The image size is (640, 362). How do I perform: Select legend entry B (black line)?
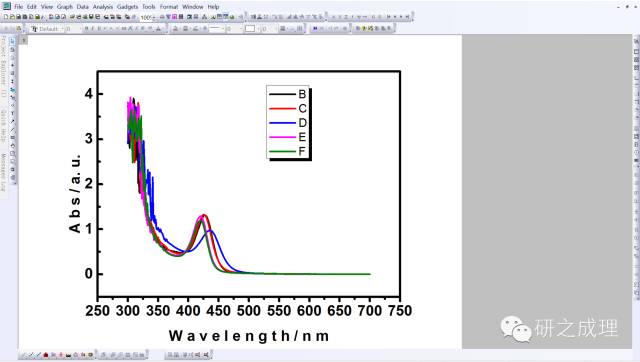(x=287, y=94)
